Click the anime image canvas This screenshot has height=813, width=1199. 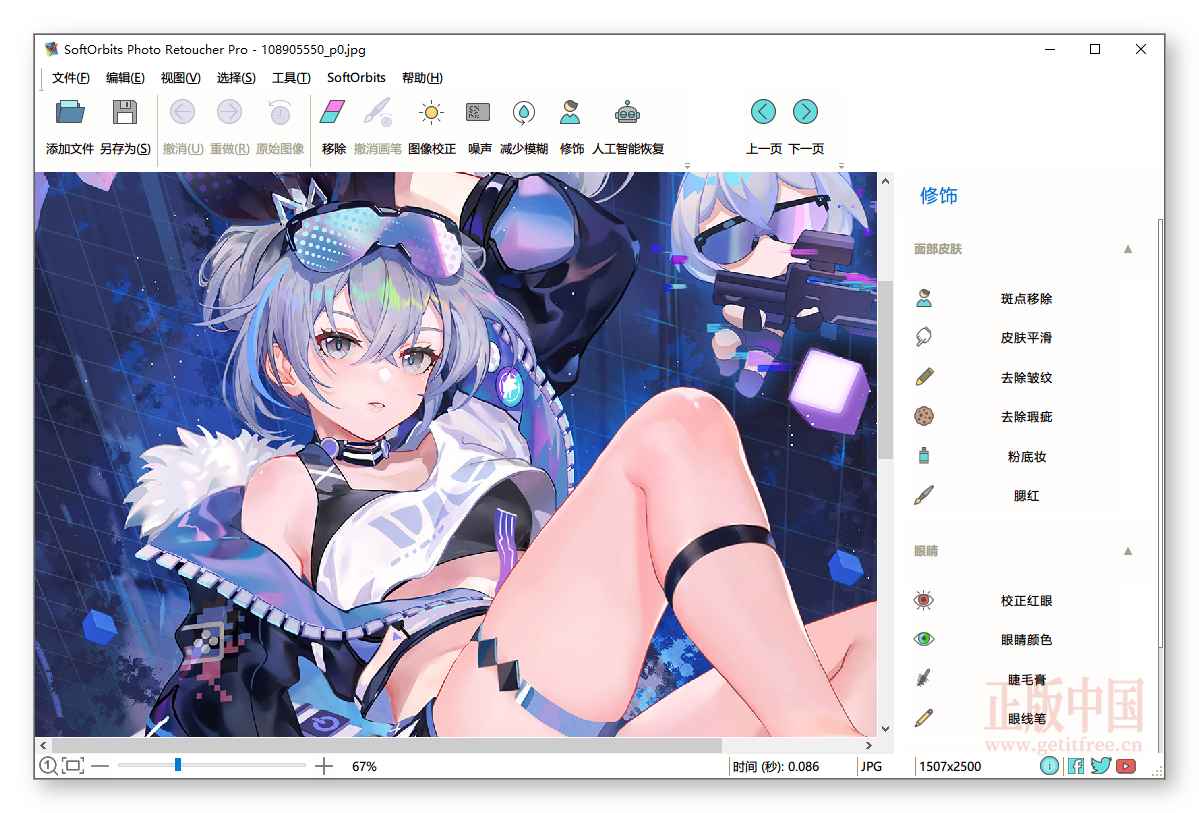coord(455,454)
